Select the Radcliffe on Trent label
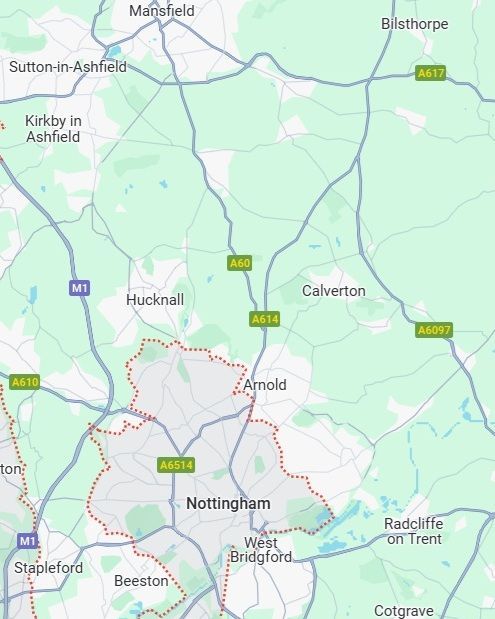 (414, 531)
